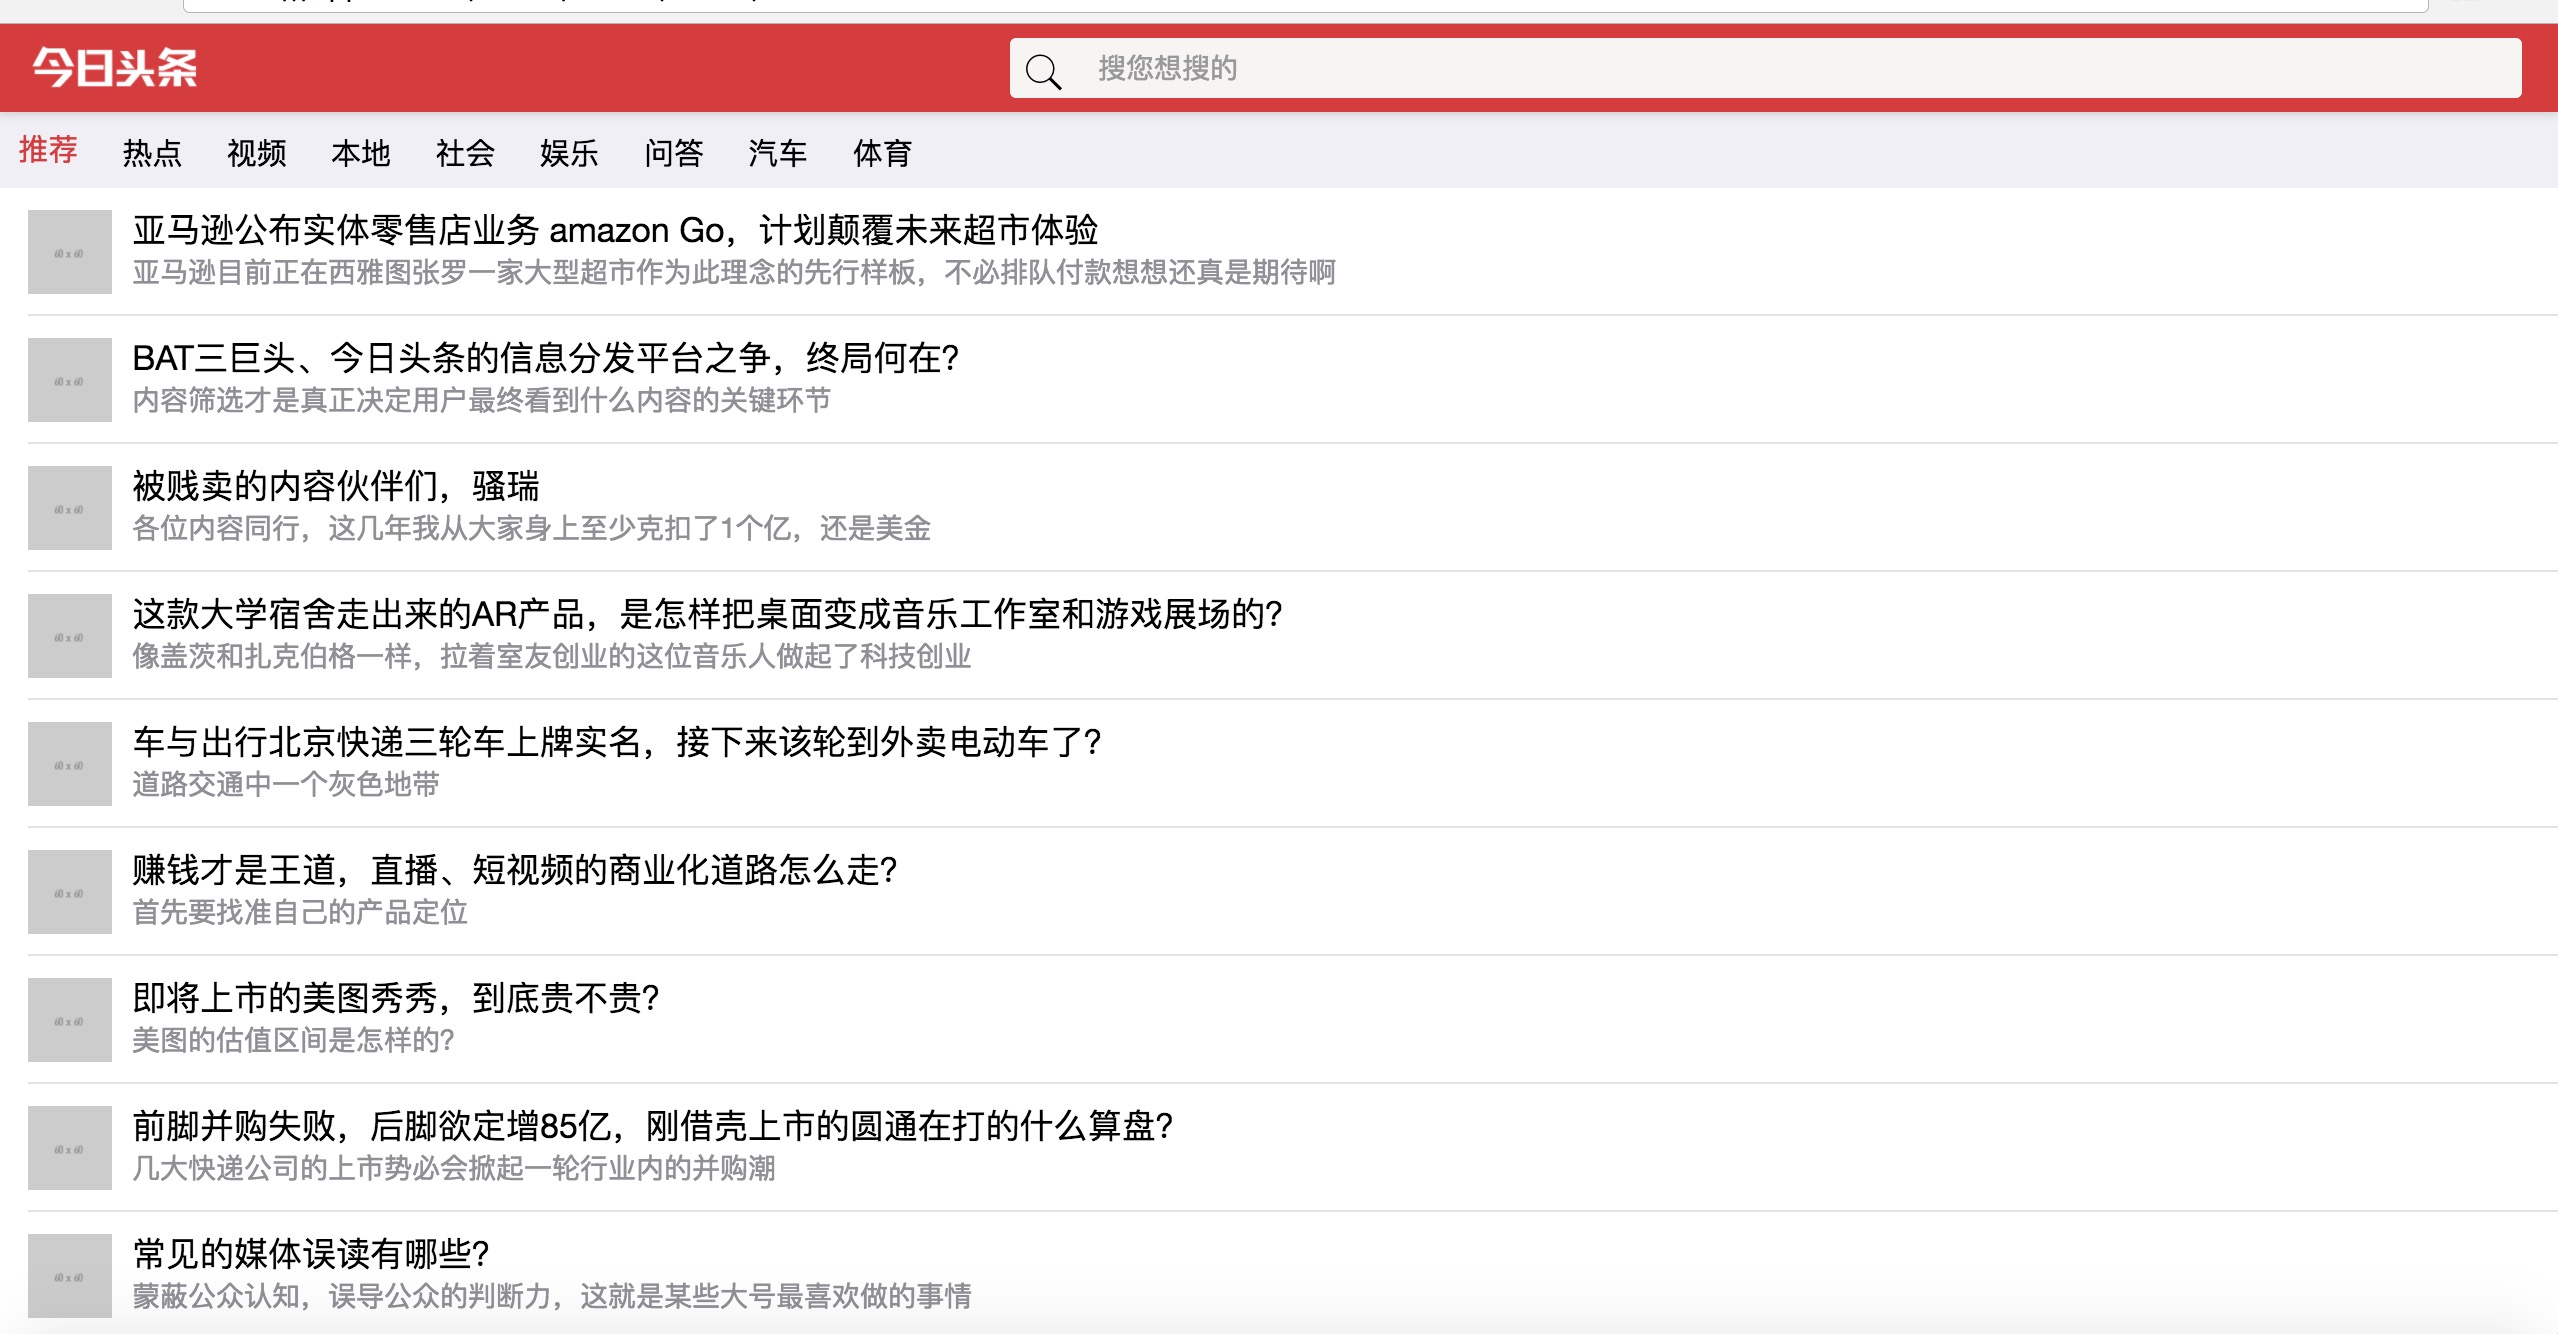Image resolution: width=2558 pixels, height=1334 pixels.
Task: Click thumbnail beside 北京快递三轮车 article
Action: click(70, 764)
